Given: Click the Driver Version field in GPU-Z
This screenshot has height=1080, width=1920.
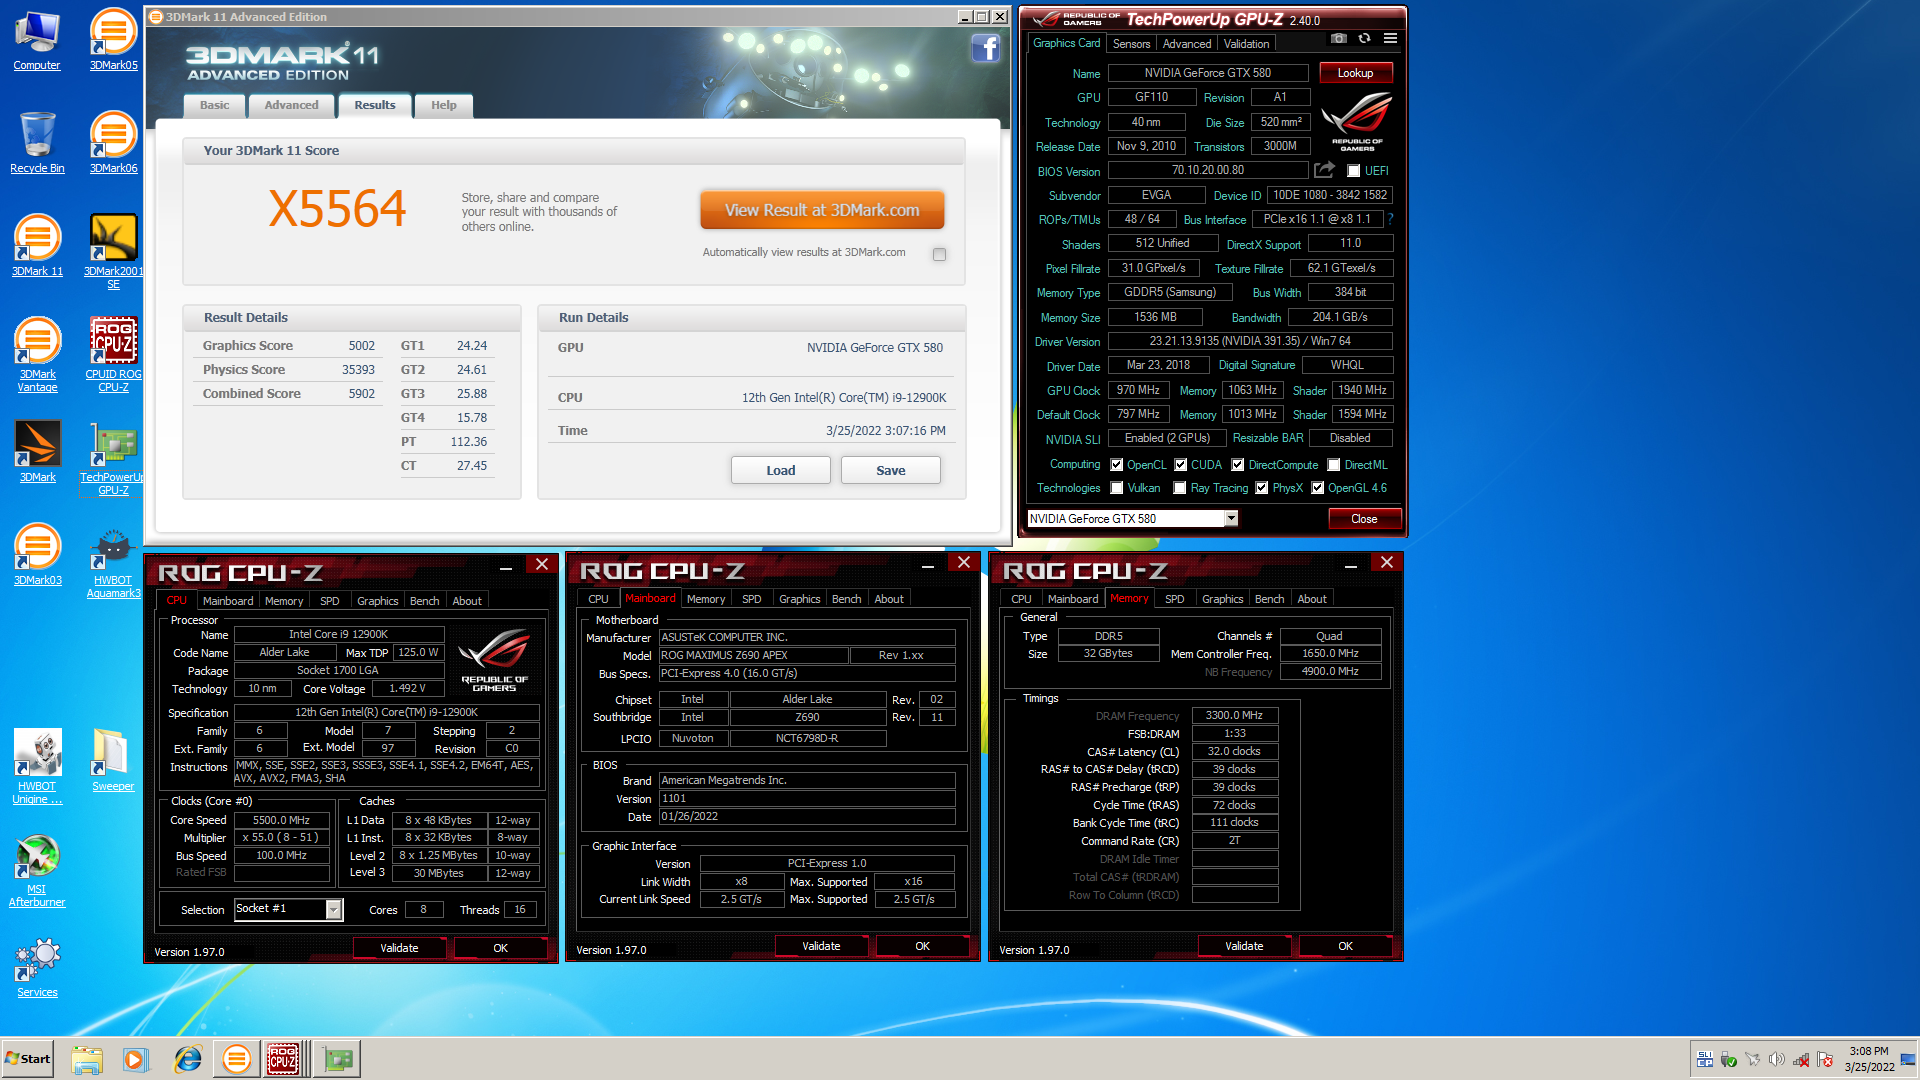Looking at the screenshot, I should pyautogui.click(x=1250, y=341).
